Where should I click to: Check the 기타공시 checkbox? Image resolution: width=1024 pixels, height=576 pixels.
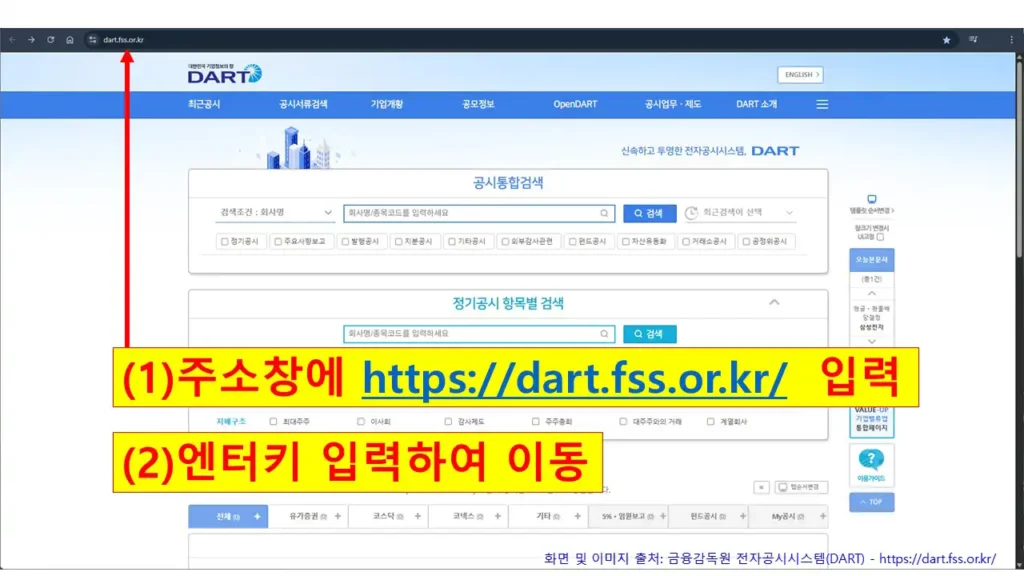point(452,242)
